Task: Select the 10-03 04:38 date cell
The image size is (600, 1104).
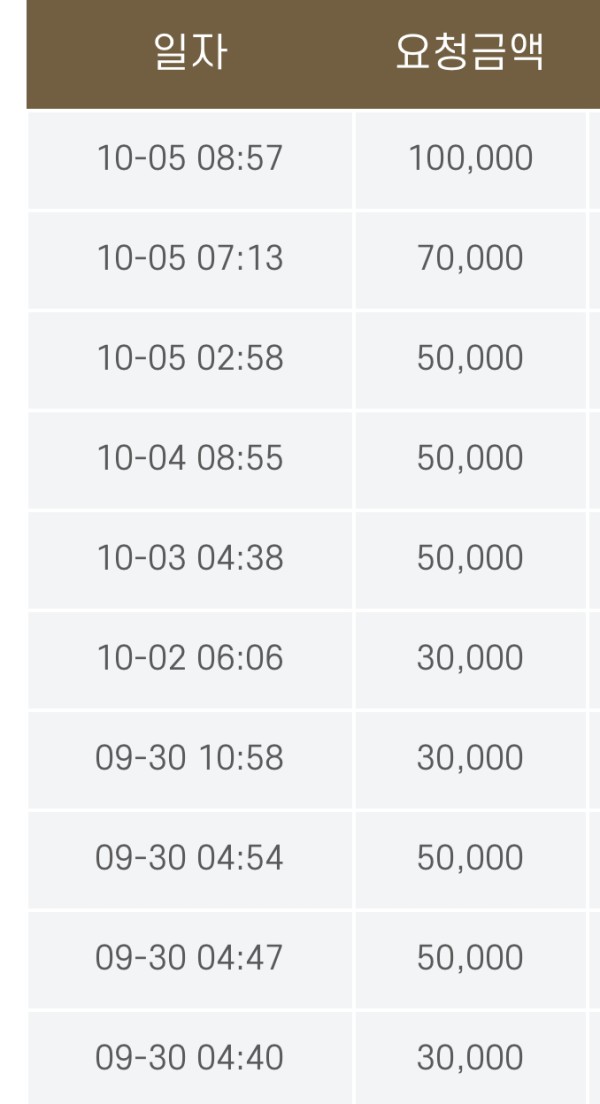Action: [190, 558]
